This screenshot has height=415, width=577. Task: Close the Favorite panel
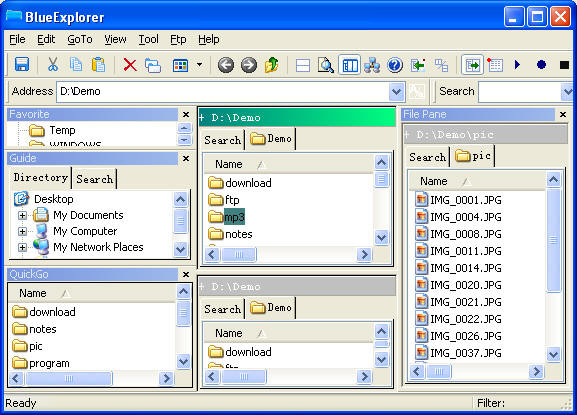(x=186, y=114)
